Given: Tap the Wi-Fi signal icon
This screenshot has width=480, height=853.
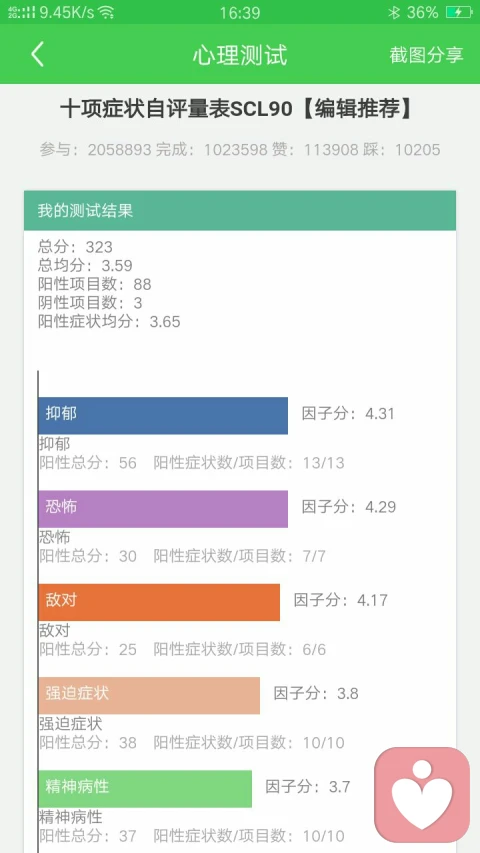Looking at the screenshot, I should pyautogui.click(x=106, y=12).
